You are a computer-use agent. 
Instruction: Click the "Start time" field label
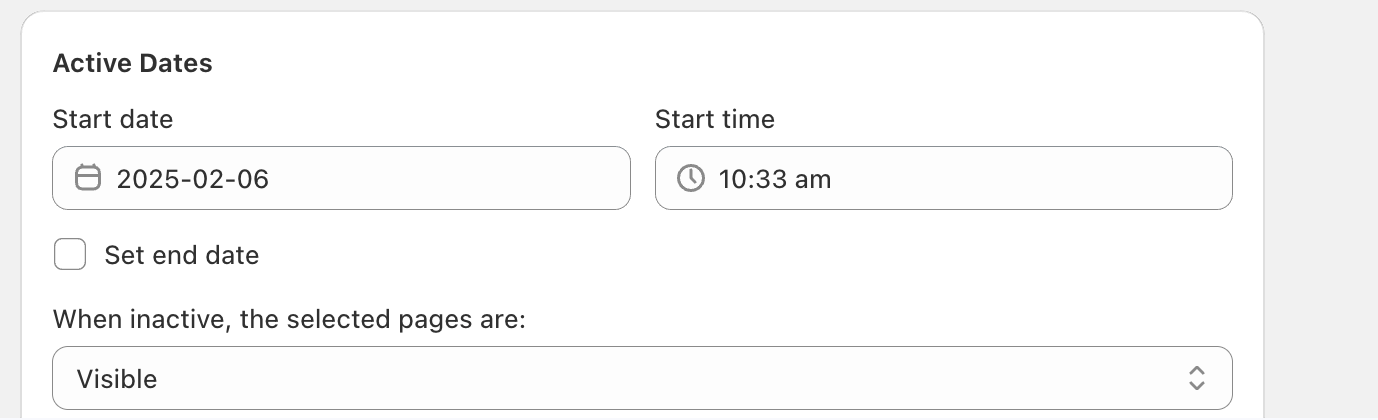715,119
